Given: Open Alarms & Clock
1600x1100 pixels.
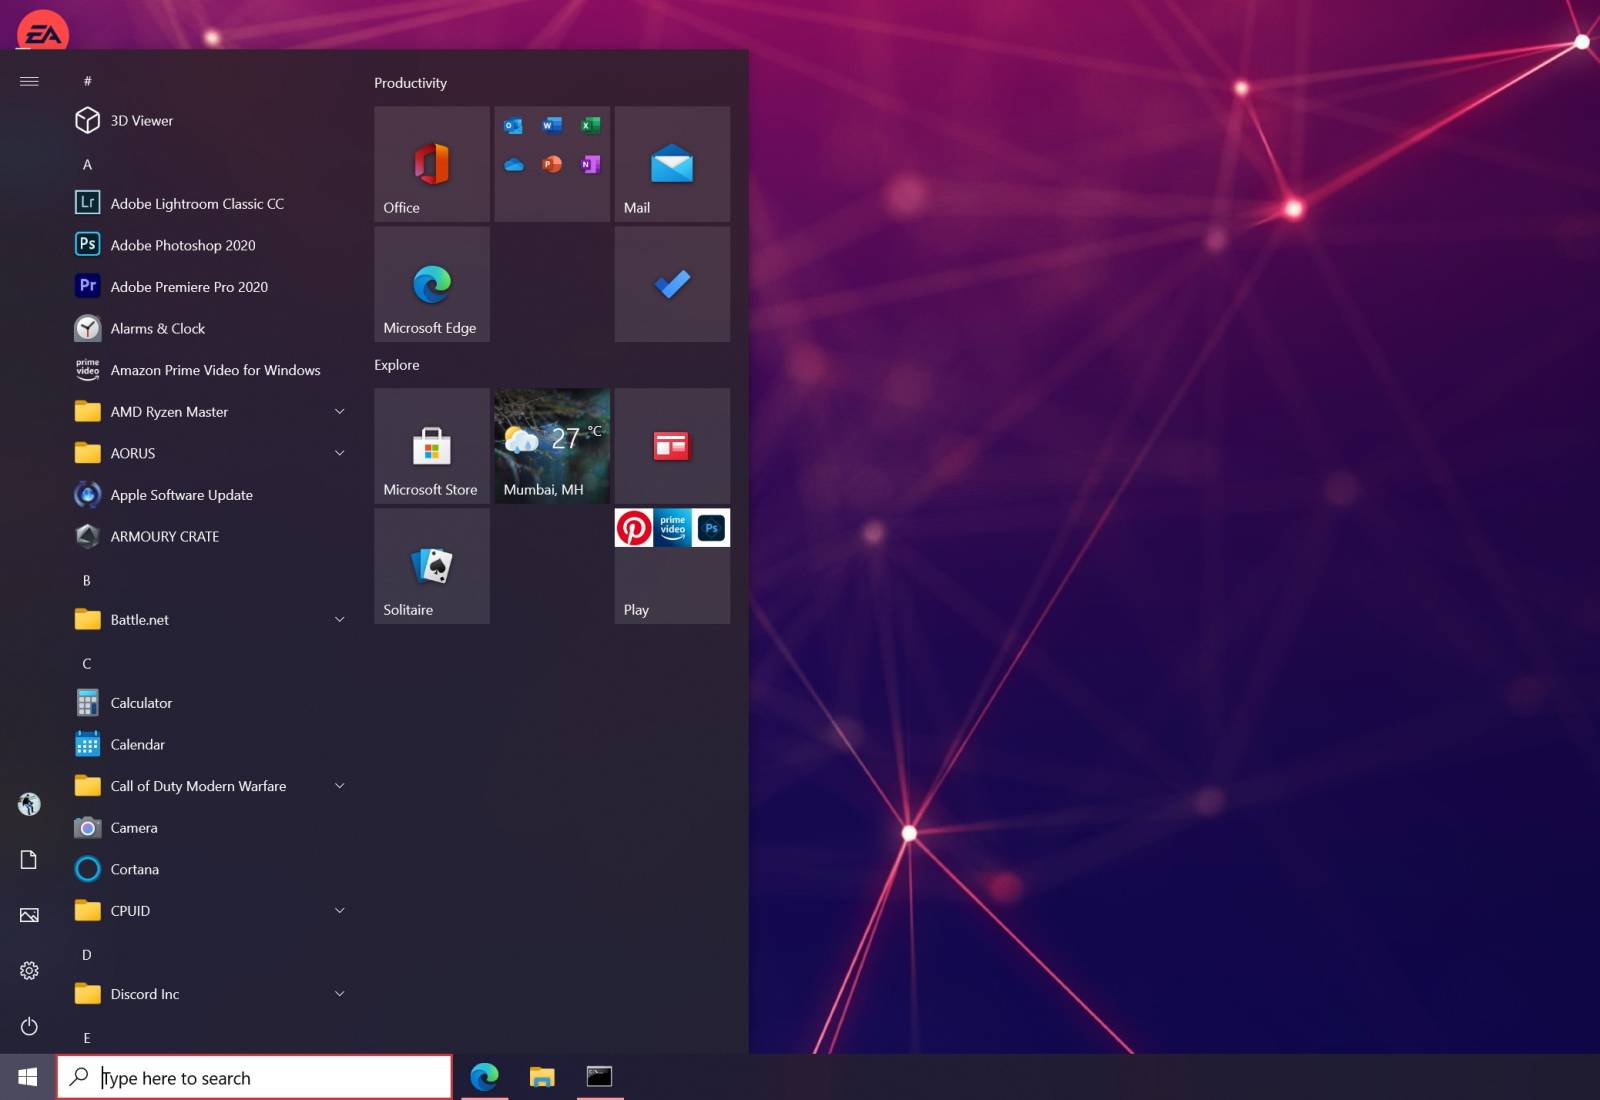Looking at the screenshot, I should coord(210,328).
